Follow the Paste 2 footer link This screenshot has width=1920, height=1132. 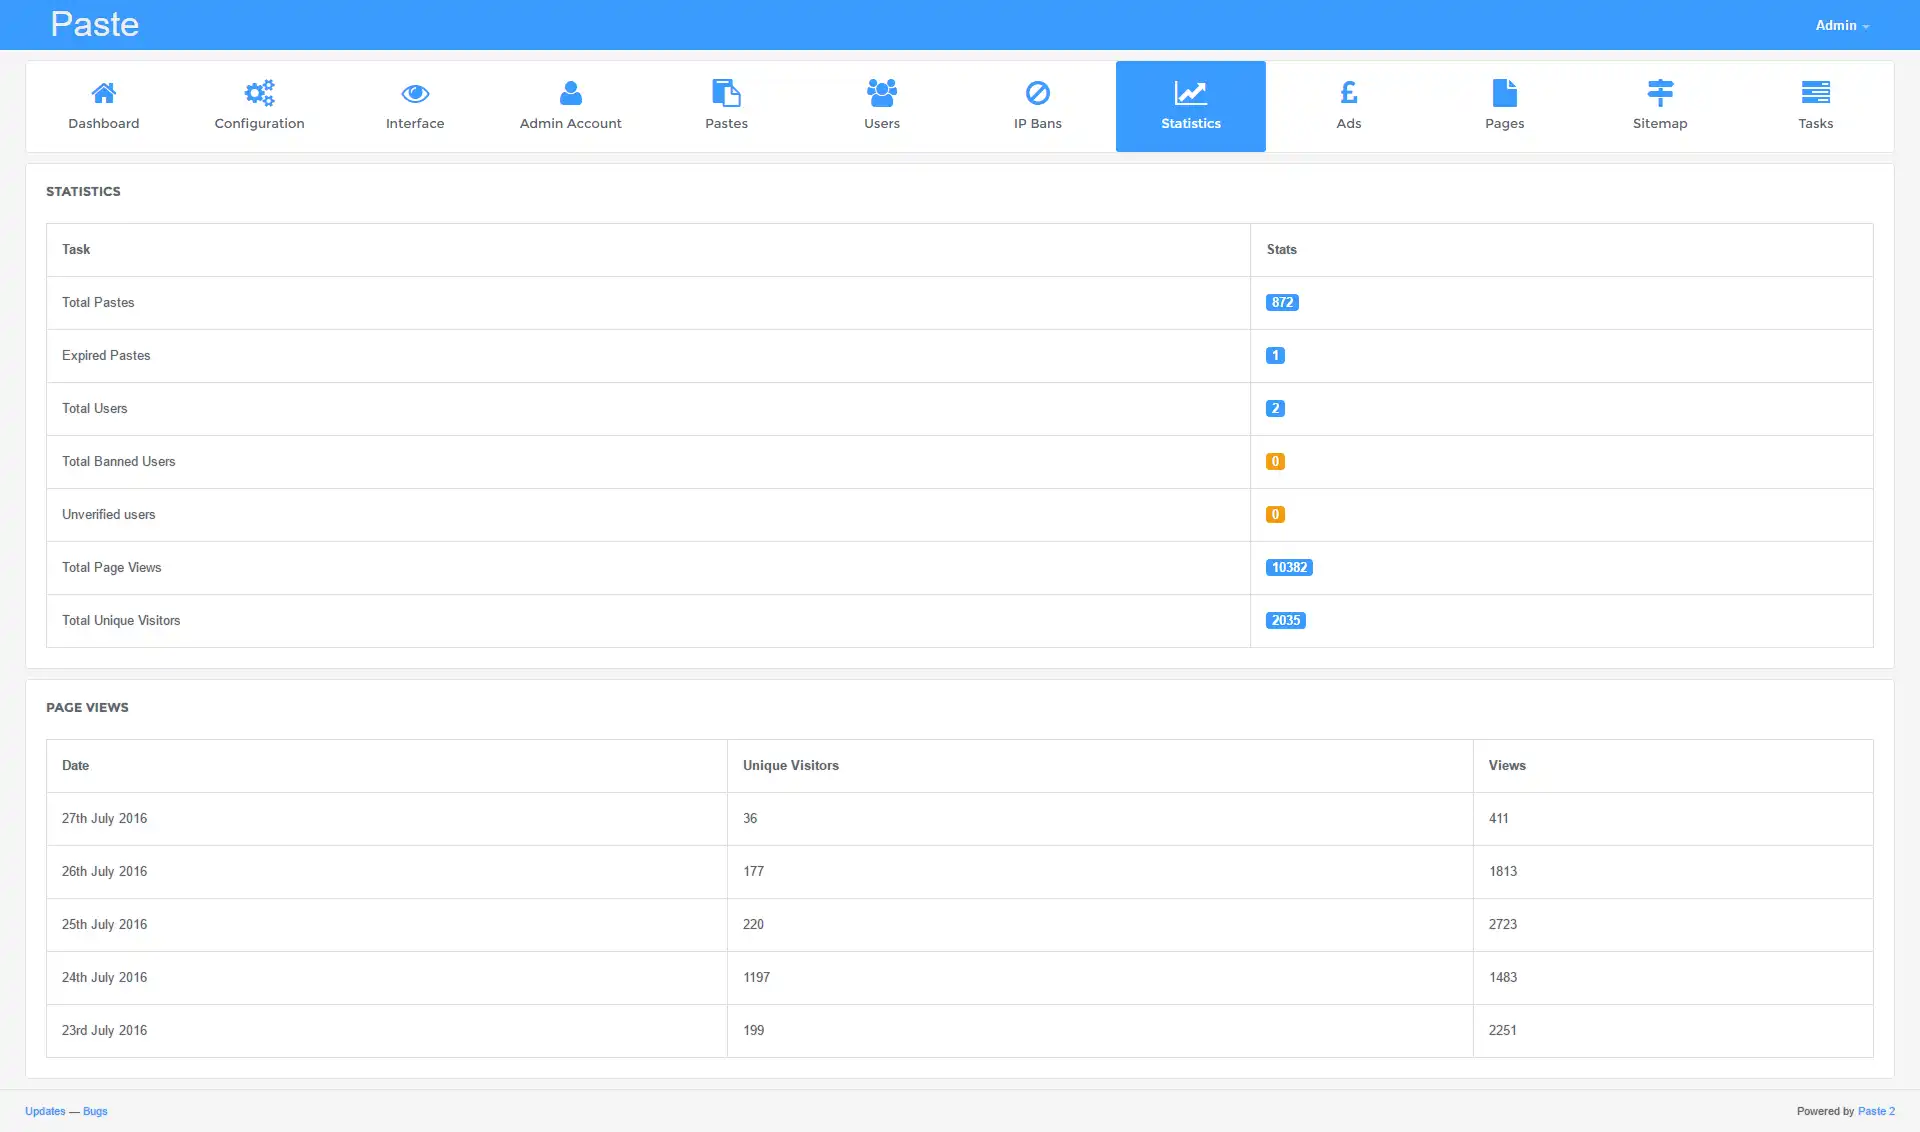[x=1876, y=1111]
